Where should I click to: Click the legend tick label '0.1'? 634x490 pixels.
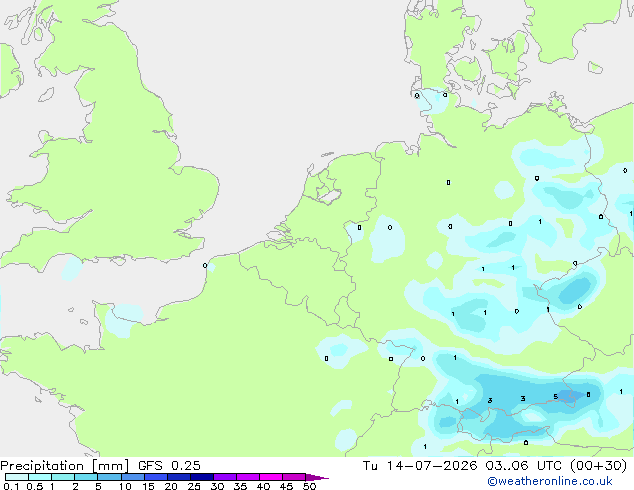(x=11, y=486)
